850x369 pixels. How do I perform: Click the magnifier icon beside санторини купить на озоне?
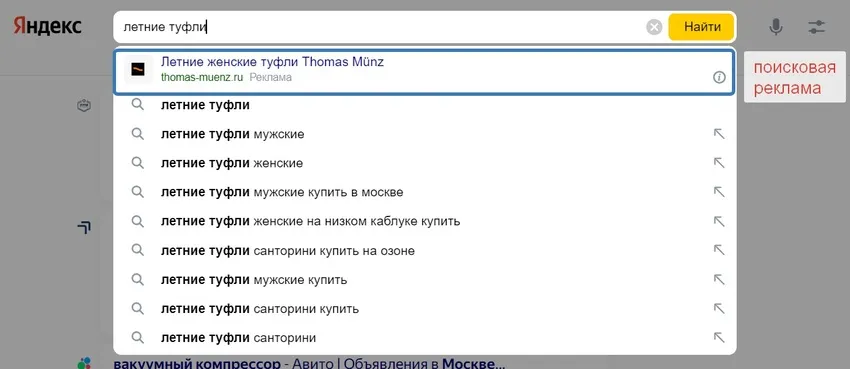pyautogui.click(x=138, y=250)
